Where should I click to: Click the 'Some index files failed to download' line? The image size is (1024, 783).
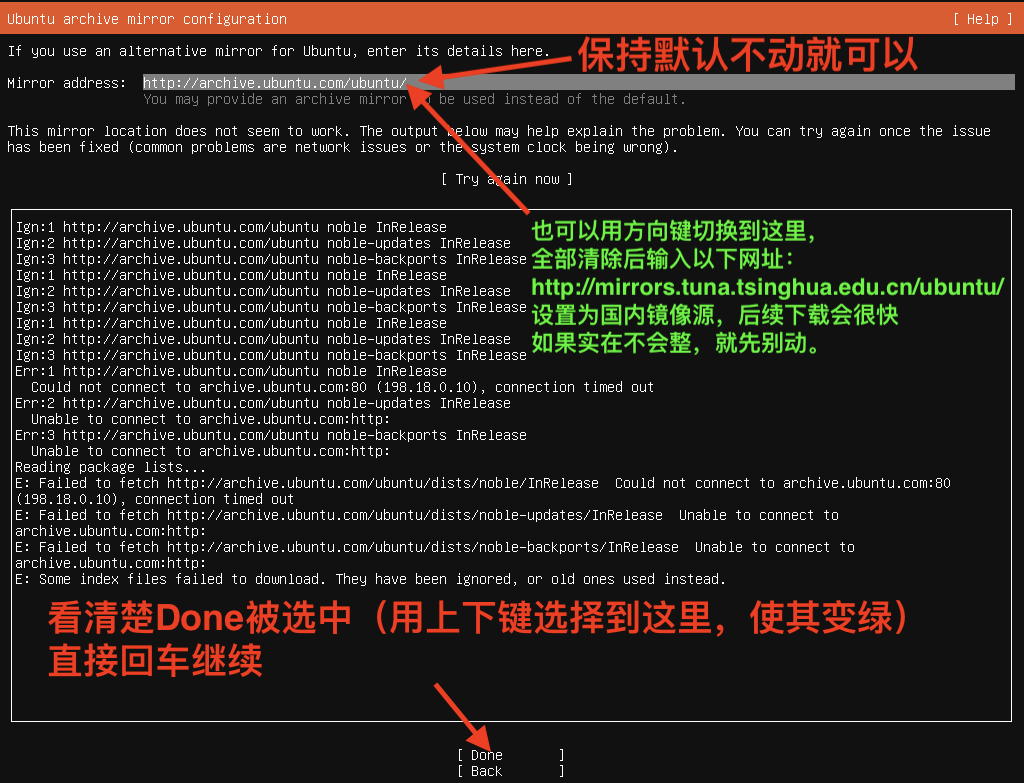point(370,579)
